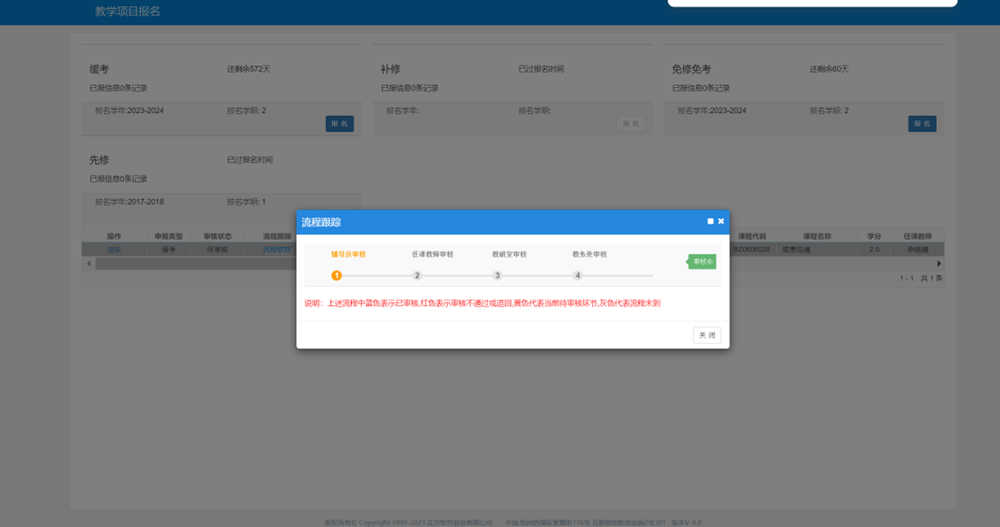This screenshot has width=1000, height=527.
Task: Click step 4 circle for 教务处审核
Action: pyautogui.click(x=577, y=275)
